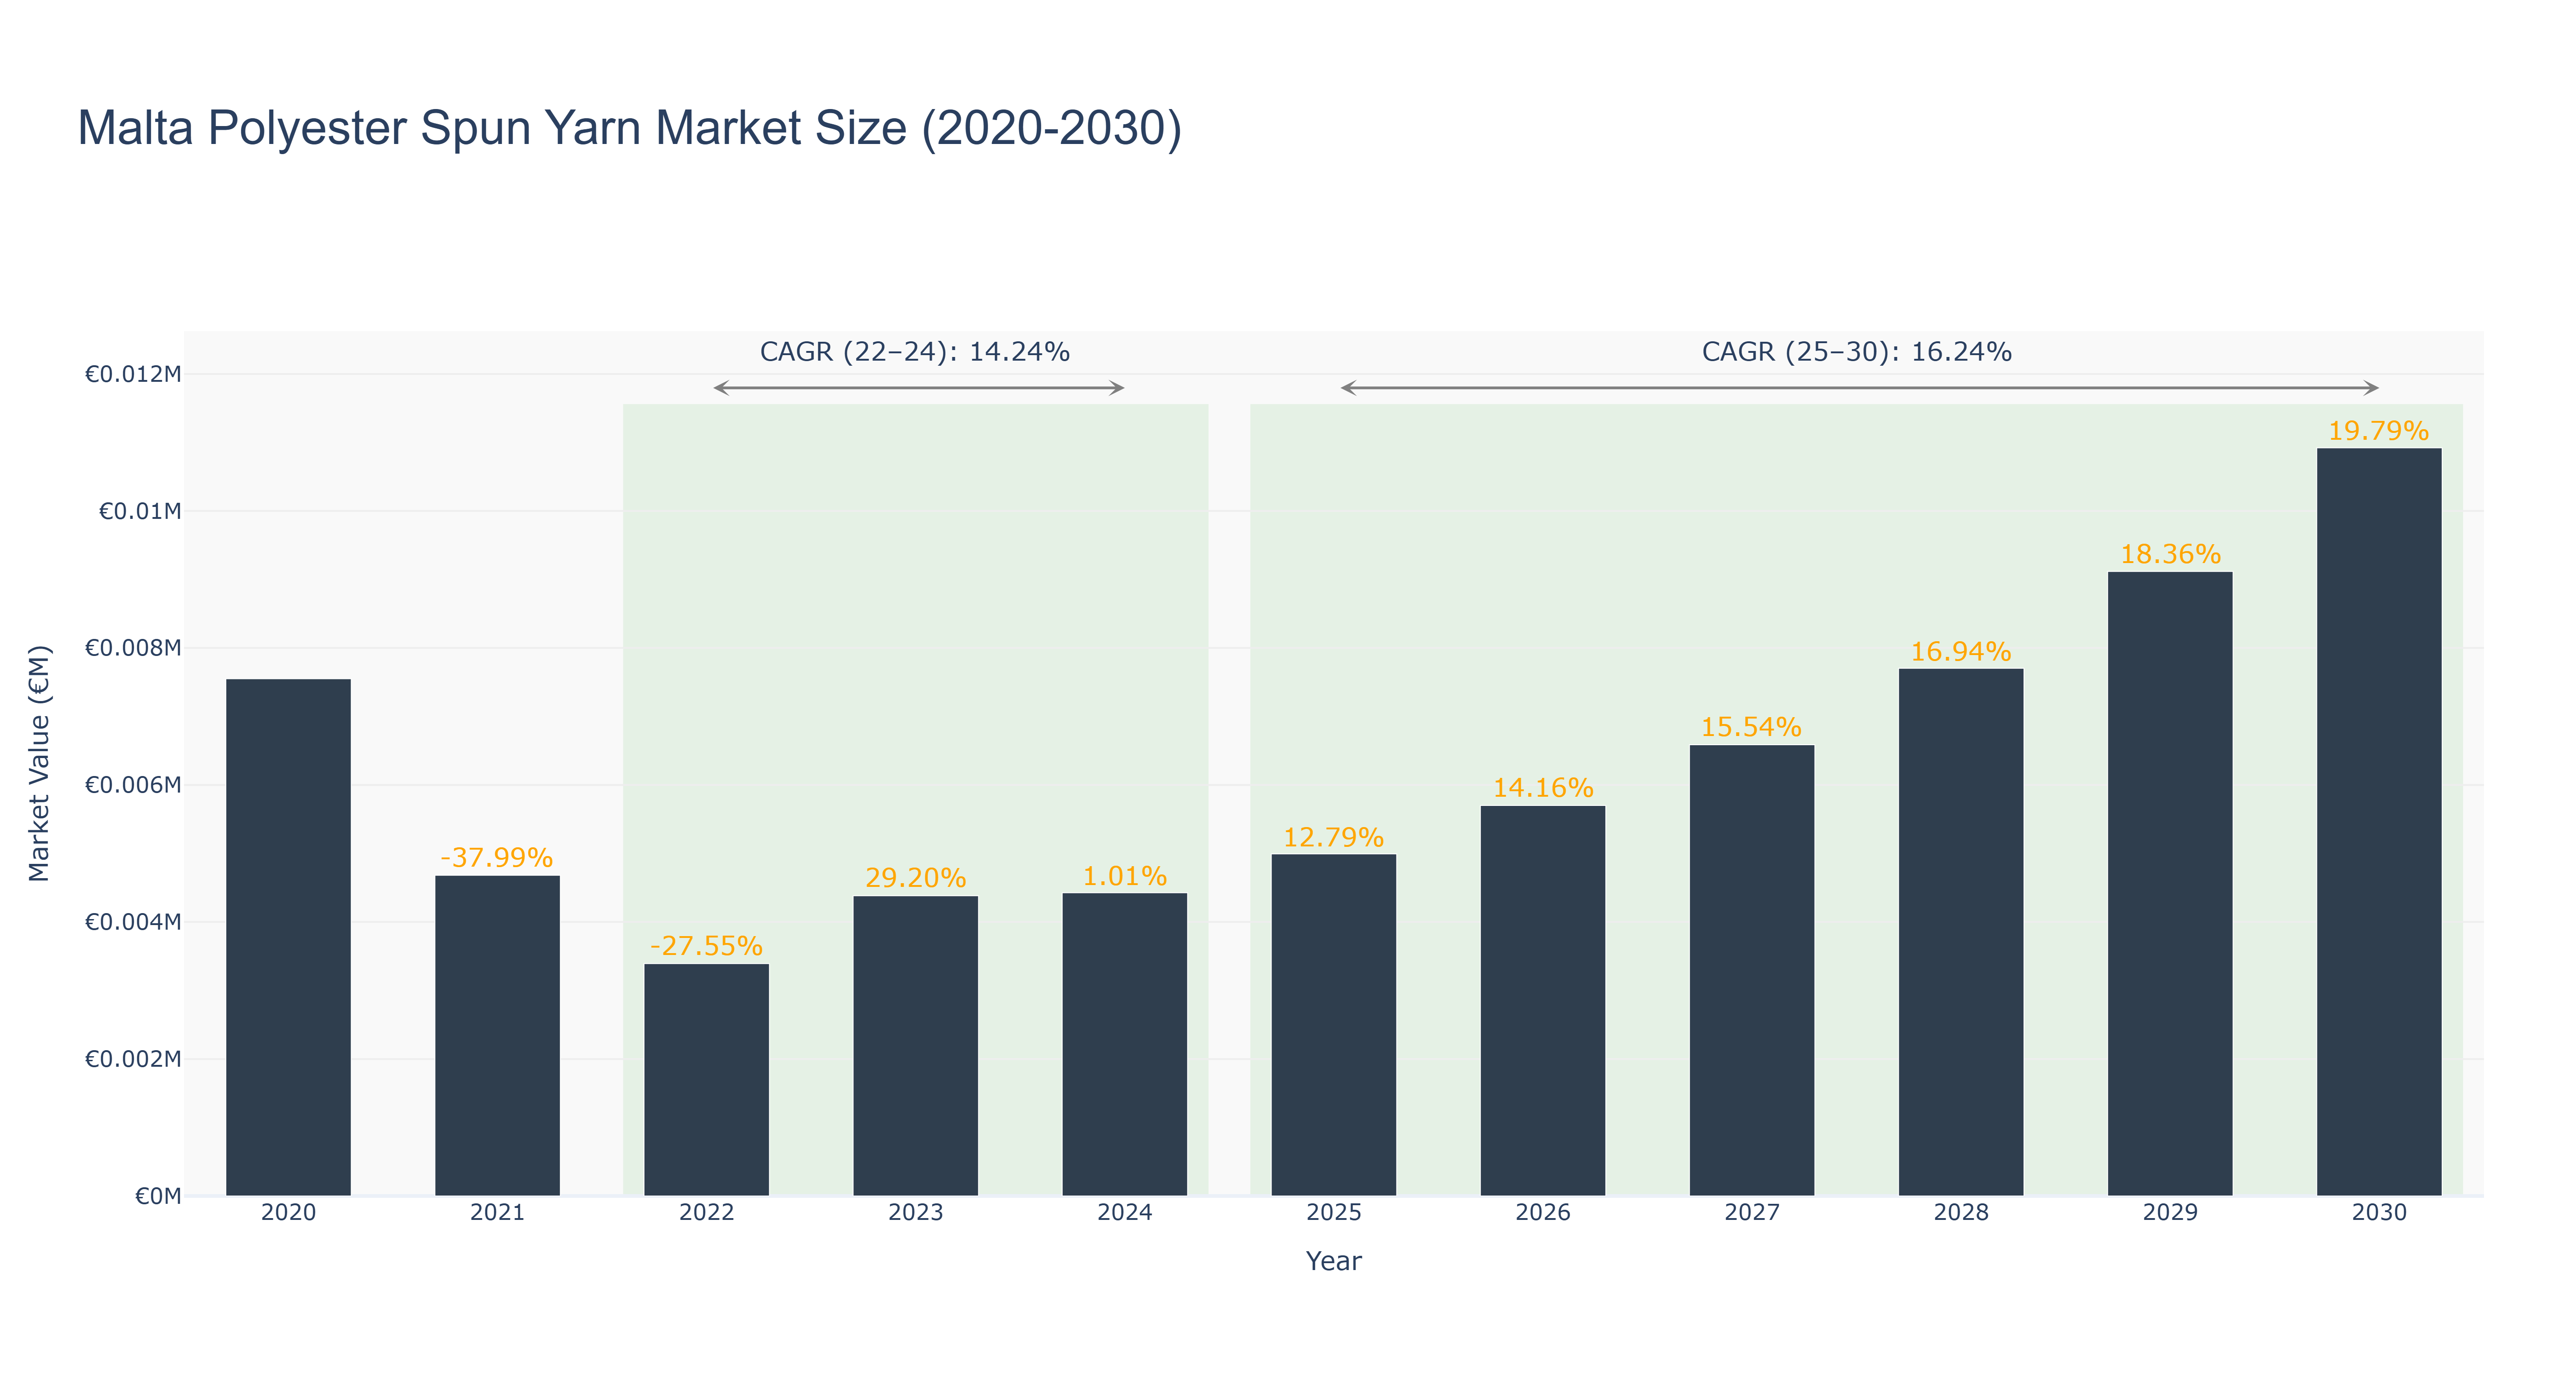The height and width of the screenshot is (1380, 2576).
Task: Click the 2023 bar in the chart
Action: (x=915, y=1045)
